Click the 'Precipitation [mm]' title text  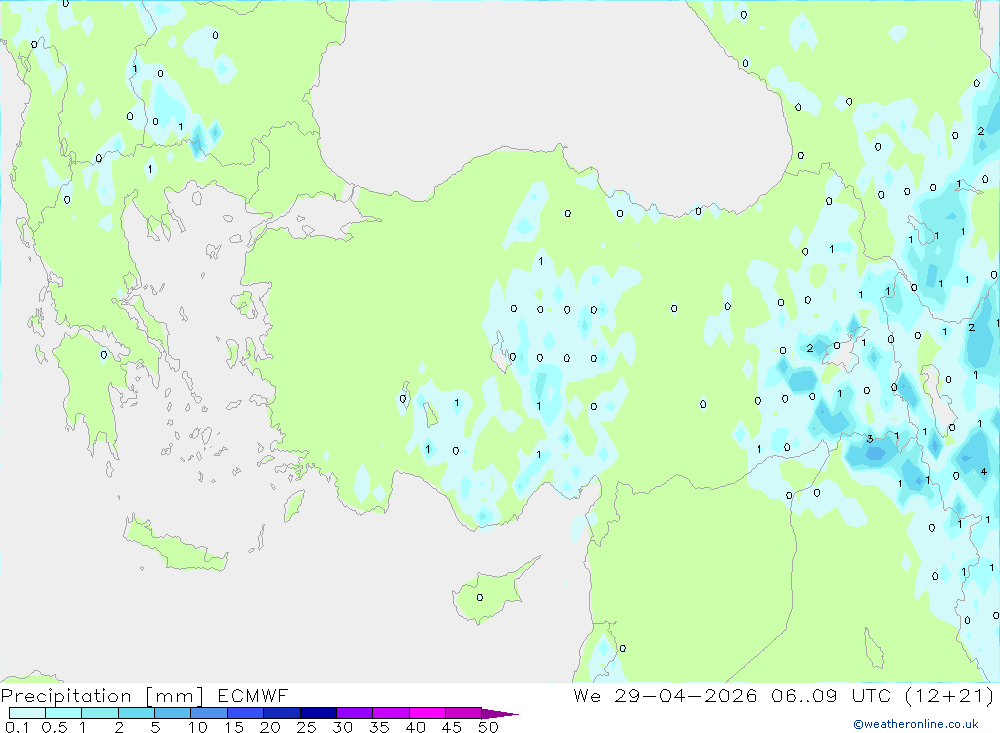102,696
